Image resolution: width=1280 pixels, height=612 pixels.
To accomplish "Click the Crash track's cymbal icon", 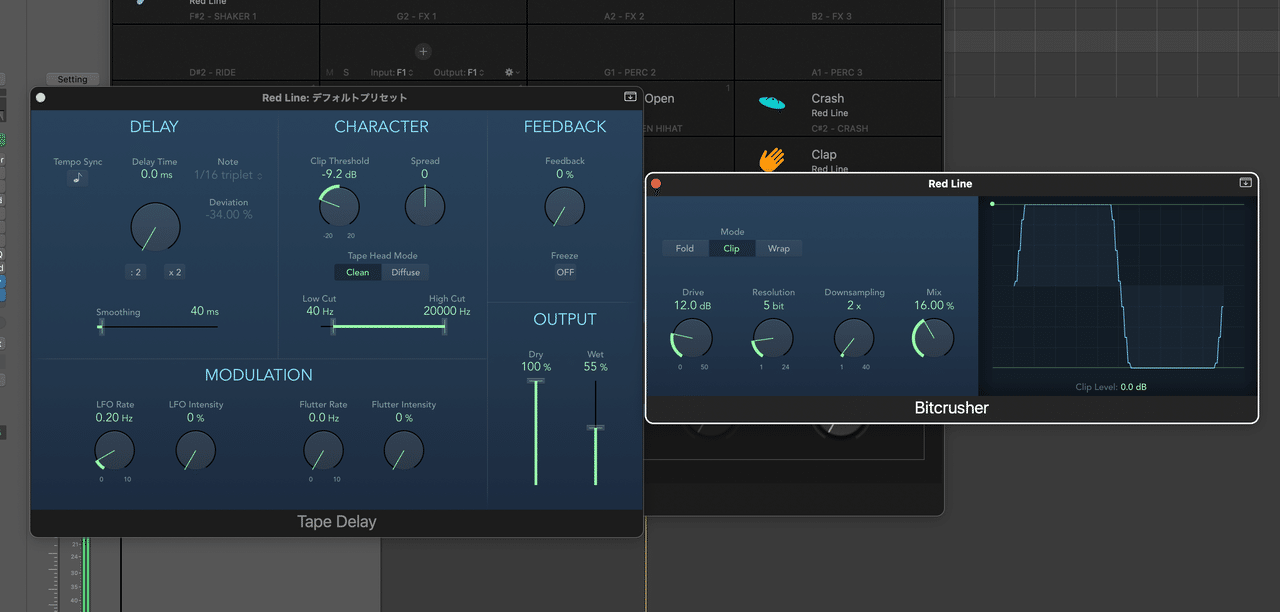I will click(x=770, y=103).
